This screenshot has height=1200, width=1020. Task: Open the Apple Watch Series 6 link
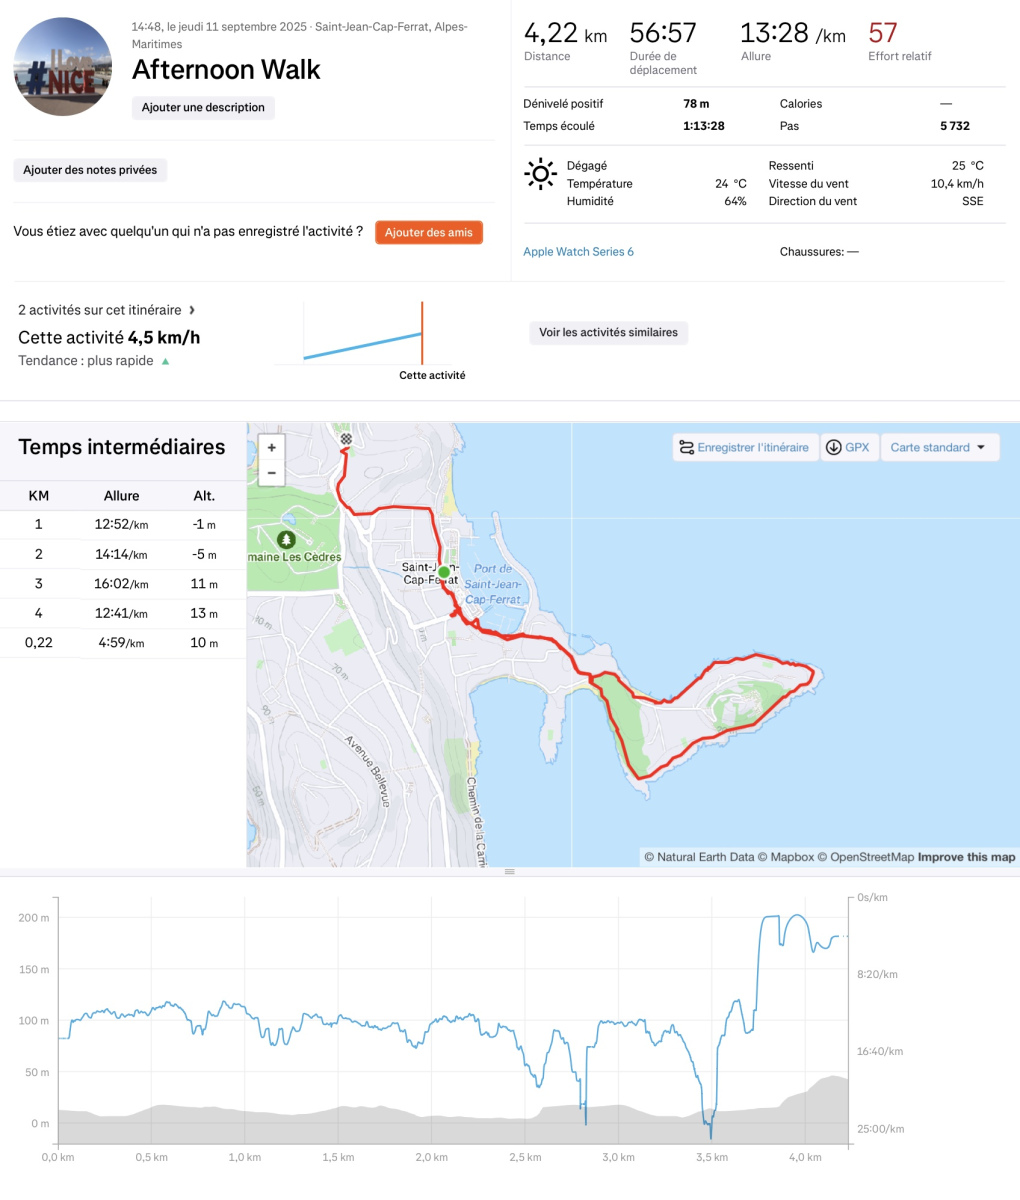pyautogui.click(x=578, y=251)
